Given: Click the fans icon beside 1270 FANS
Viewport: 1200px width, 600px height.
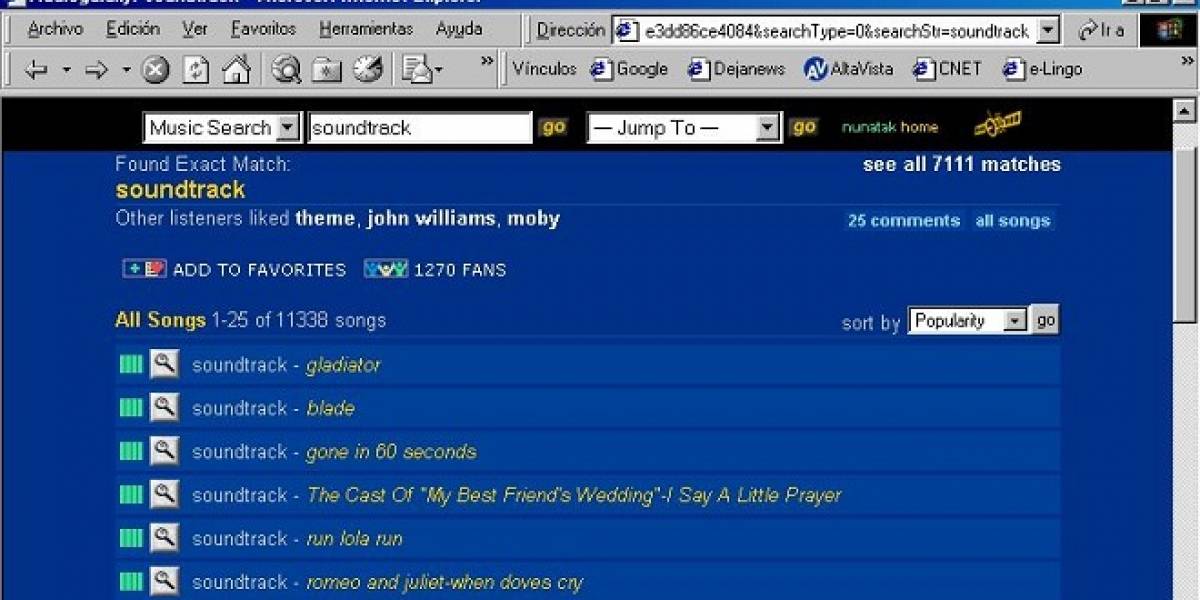Looking at the screenshot, I should click(385, 268).
